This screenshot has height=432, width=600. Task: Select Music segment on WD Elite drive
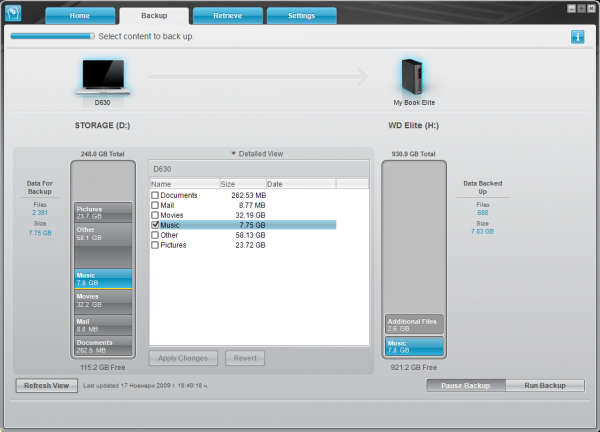point(414,346)
